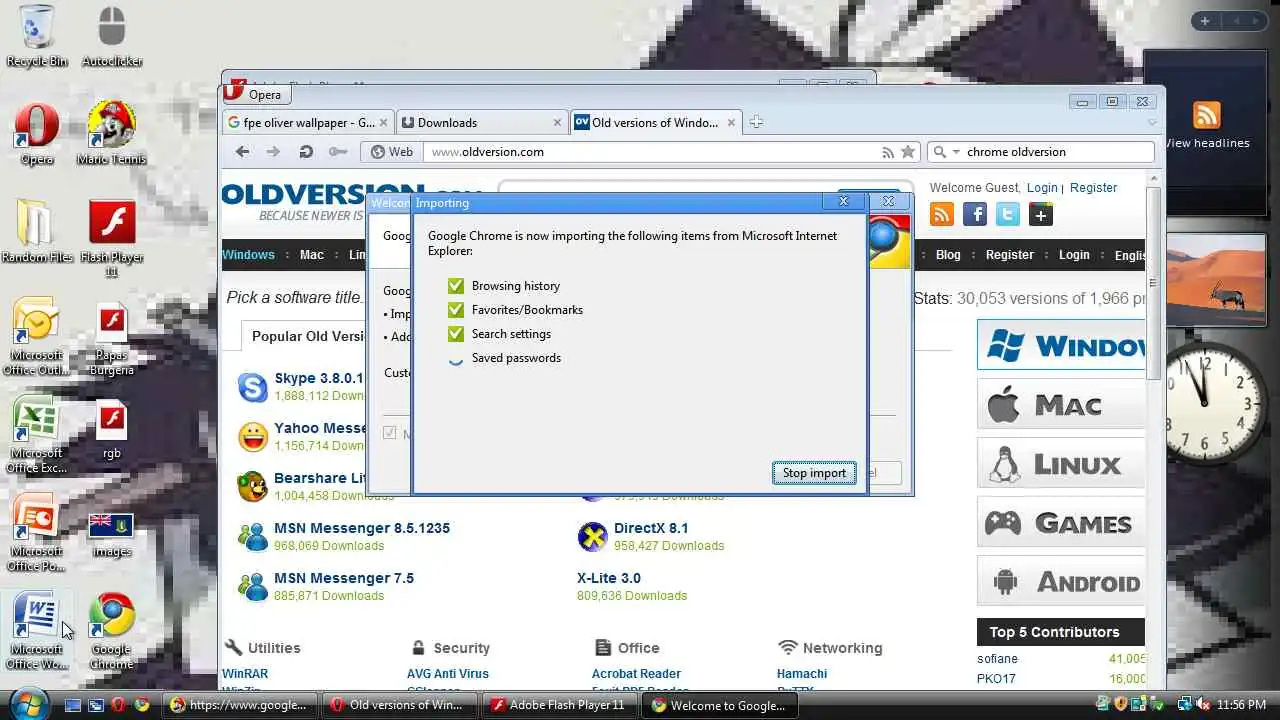The height and width of the screenshot is (720, 1280).
Task: Click the Games category banner
Action: pyautogui.click(x=1061, y=522)
